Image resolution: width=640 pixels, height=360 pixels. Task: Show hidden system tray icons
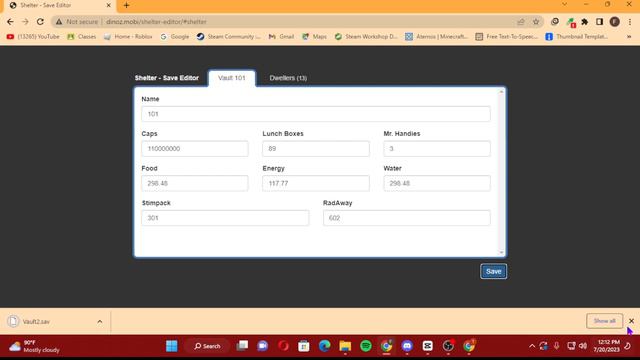(531, 346)
